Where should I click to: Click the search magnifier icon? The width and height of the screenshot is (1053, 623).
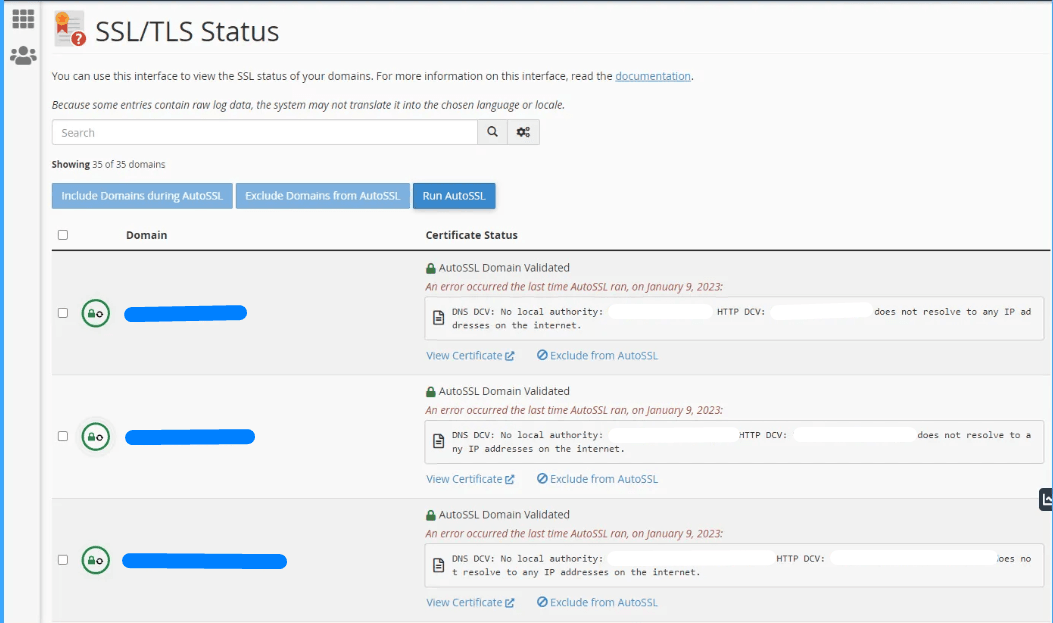tap(491, 131)
